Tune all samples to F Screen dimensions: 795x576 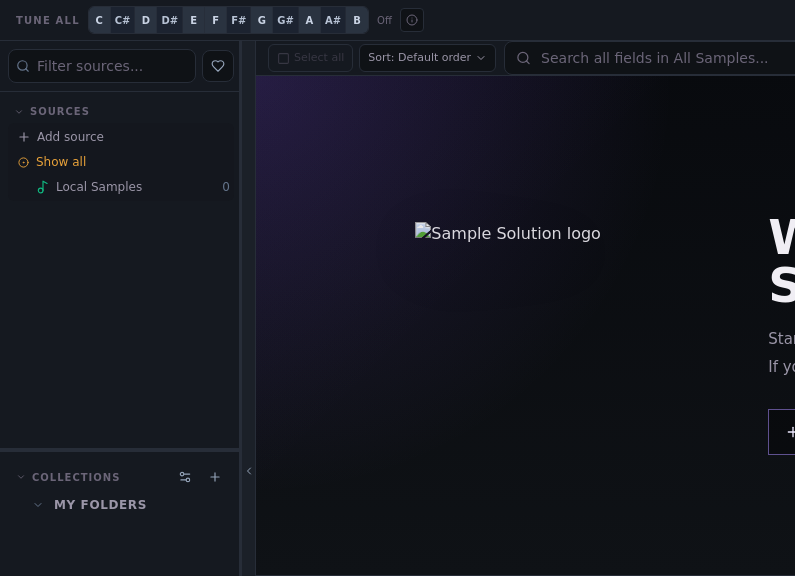tap(215, 20)
